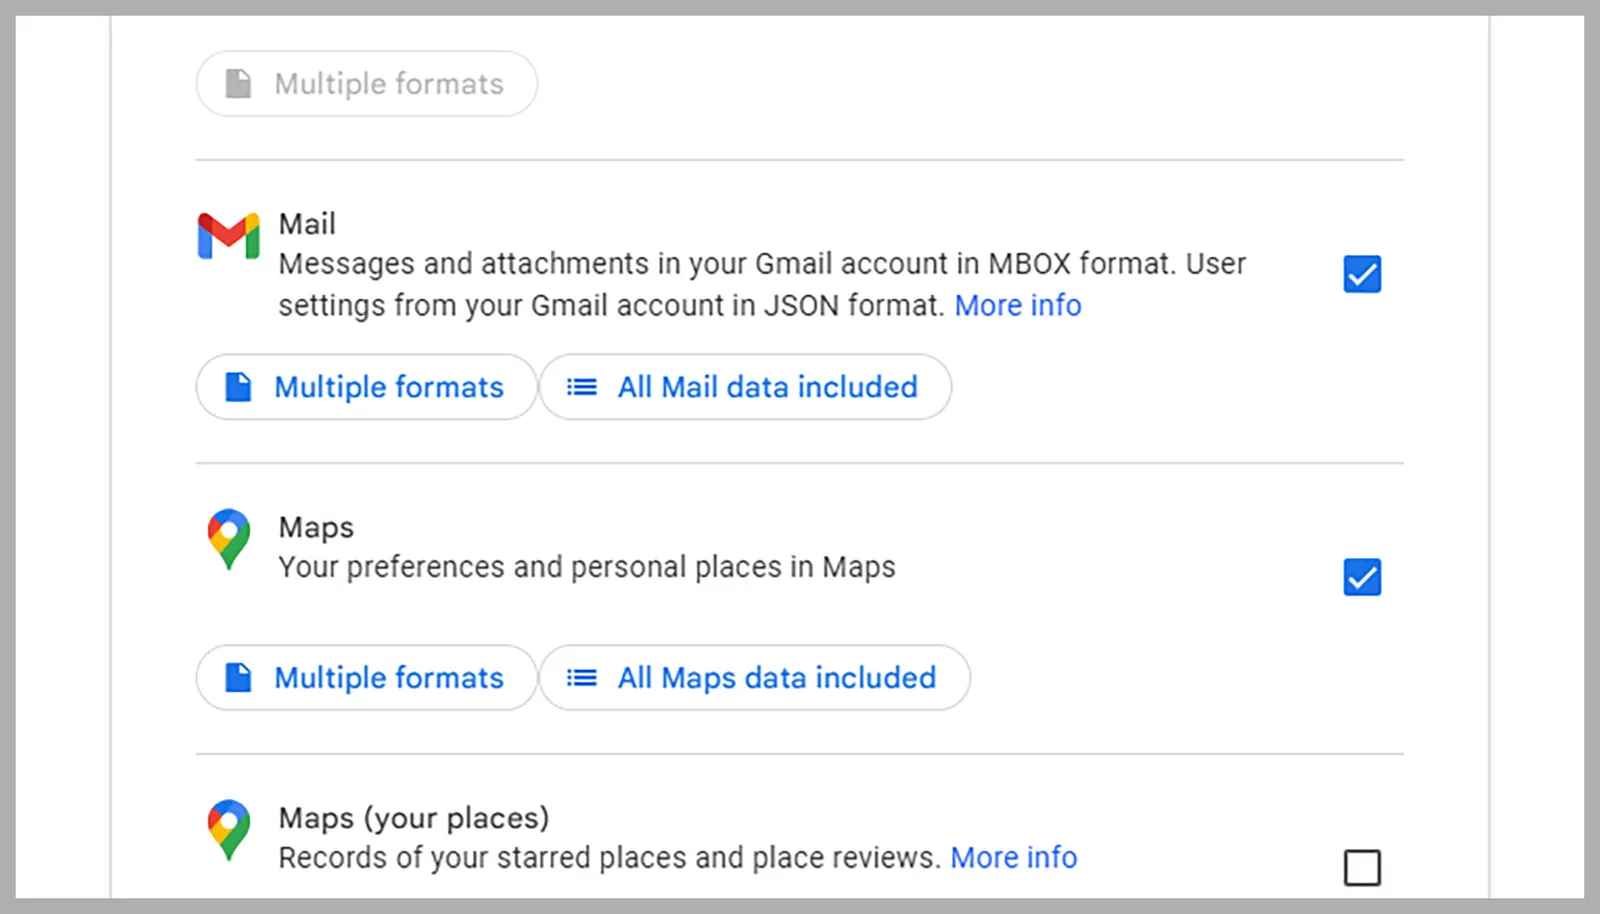Open the All Mail data included label
This screenshot has height=914, width=1600.
(x=767, y=387)
